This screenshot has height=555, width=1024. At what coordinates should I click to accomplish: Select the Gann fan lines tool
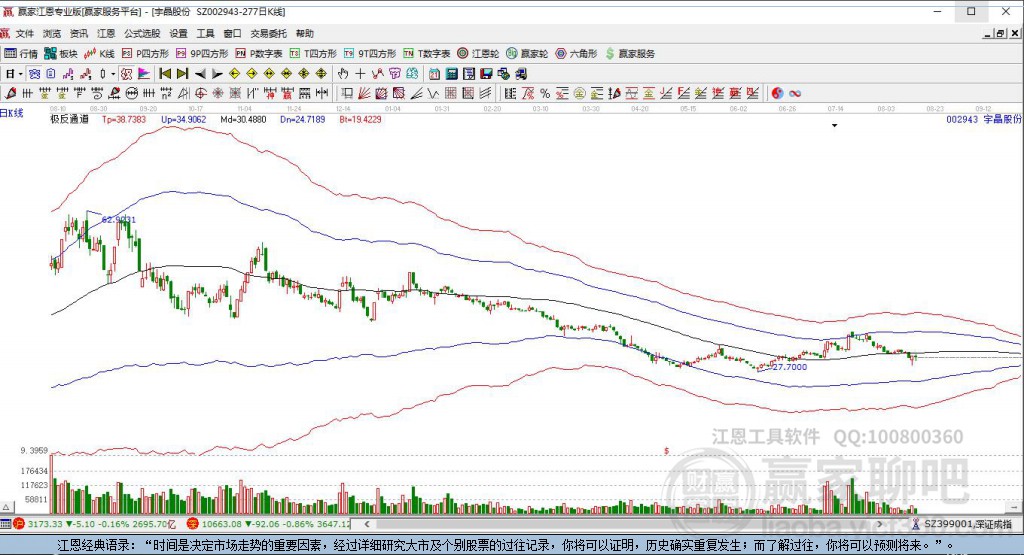point(364,93)
